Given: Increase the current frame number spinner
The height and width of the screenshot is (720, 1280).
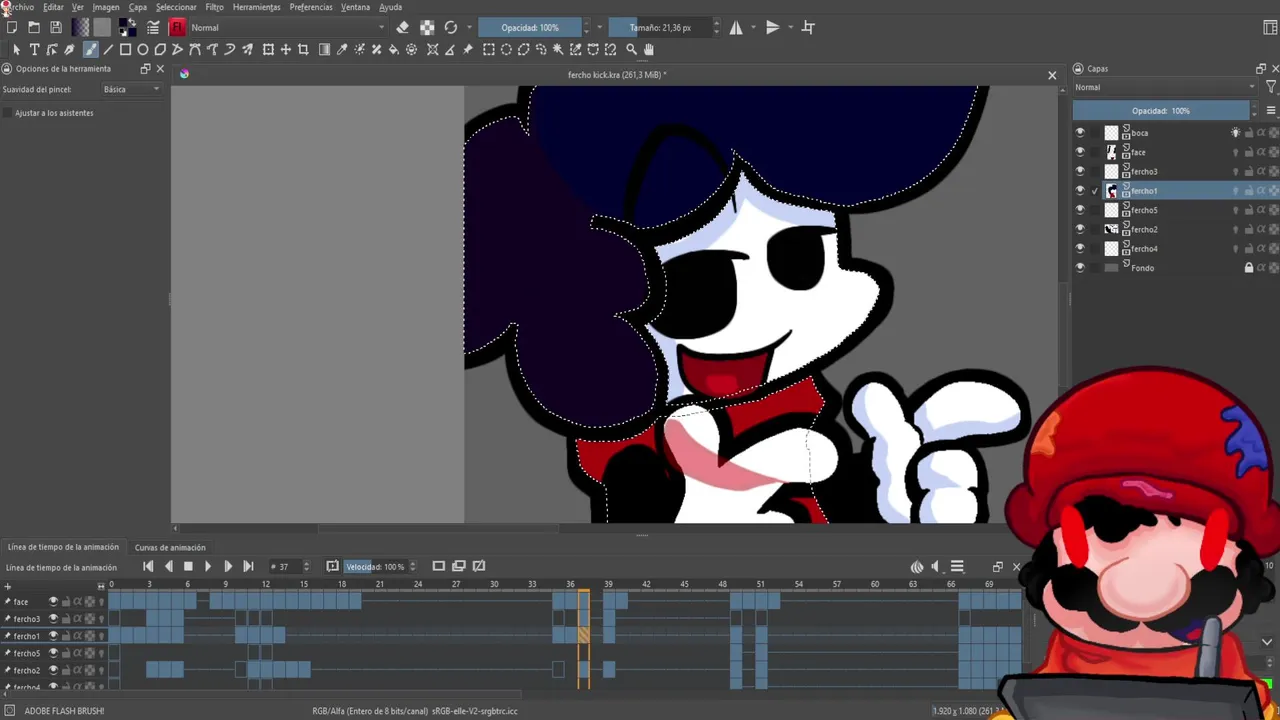Looking at the screenshot, I should [x=306, y=563].
